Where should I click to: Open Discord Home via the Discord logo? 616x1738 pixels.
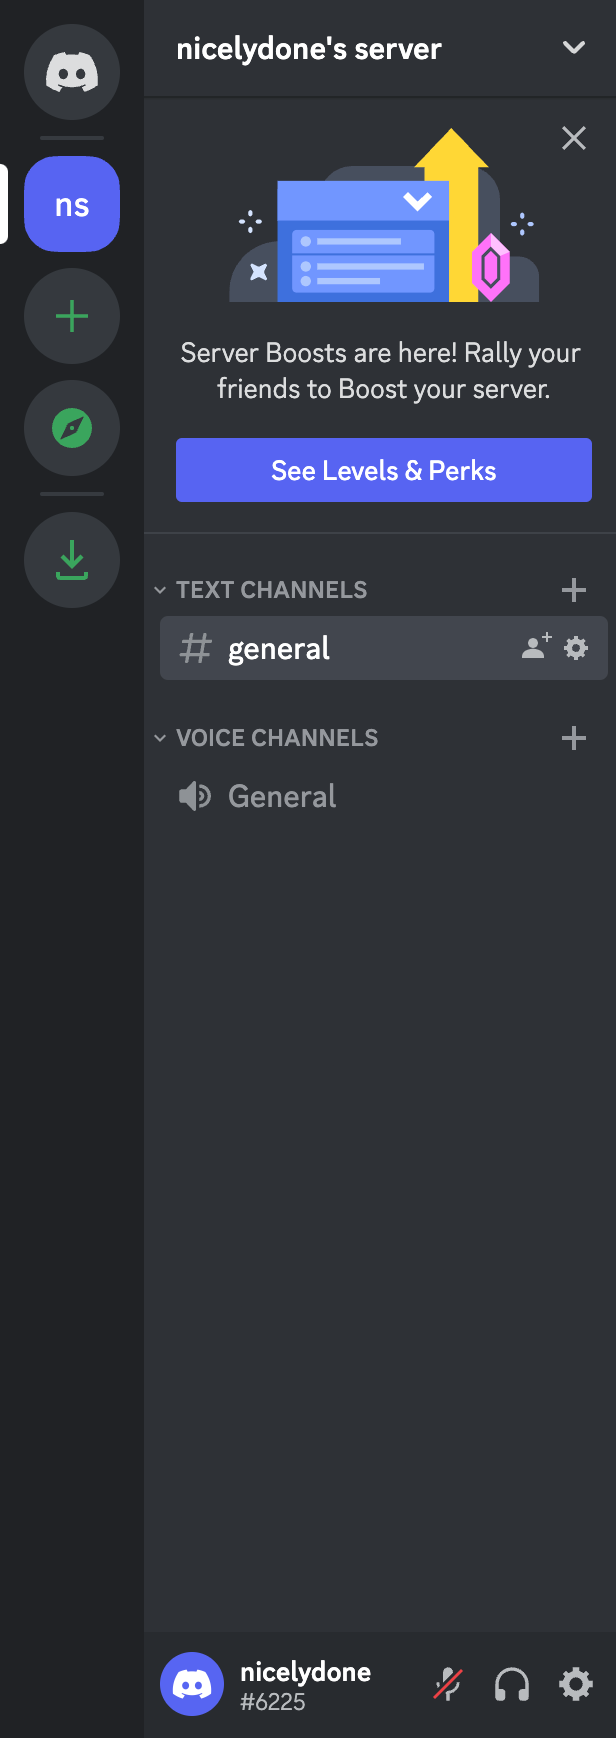tap(71, 71)
